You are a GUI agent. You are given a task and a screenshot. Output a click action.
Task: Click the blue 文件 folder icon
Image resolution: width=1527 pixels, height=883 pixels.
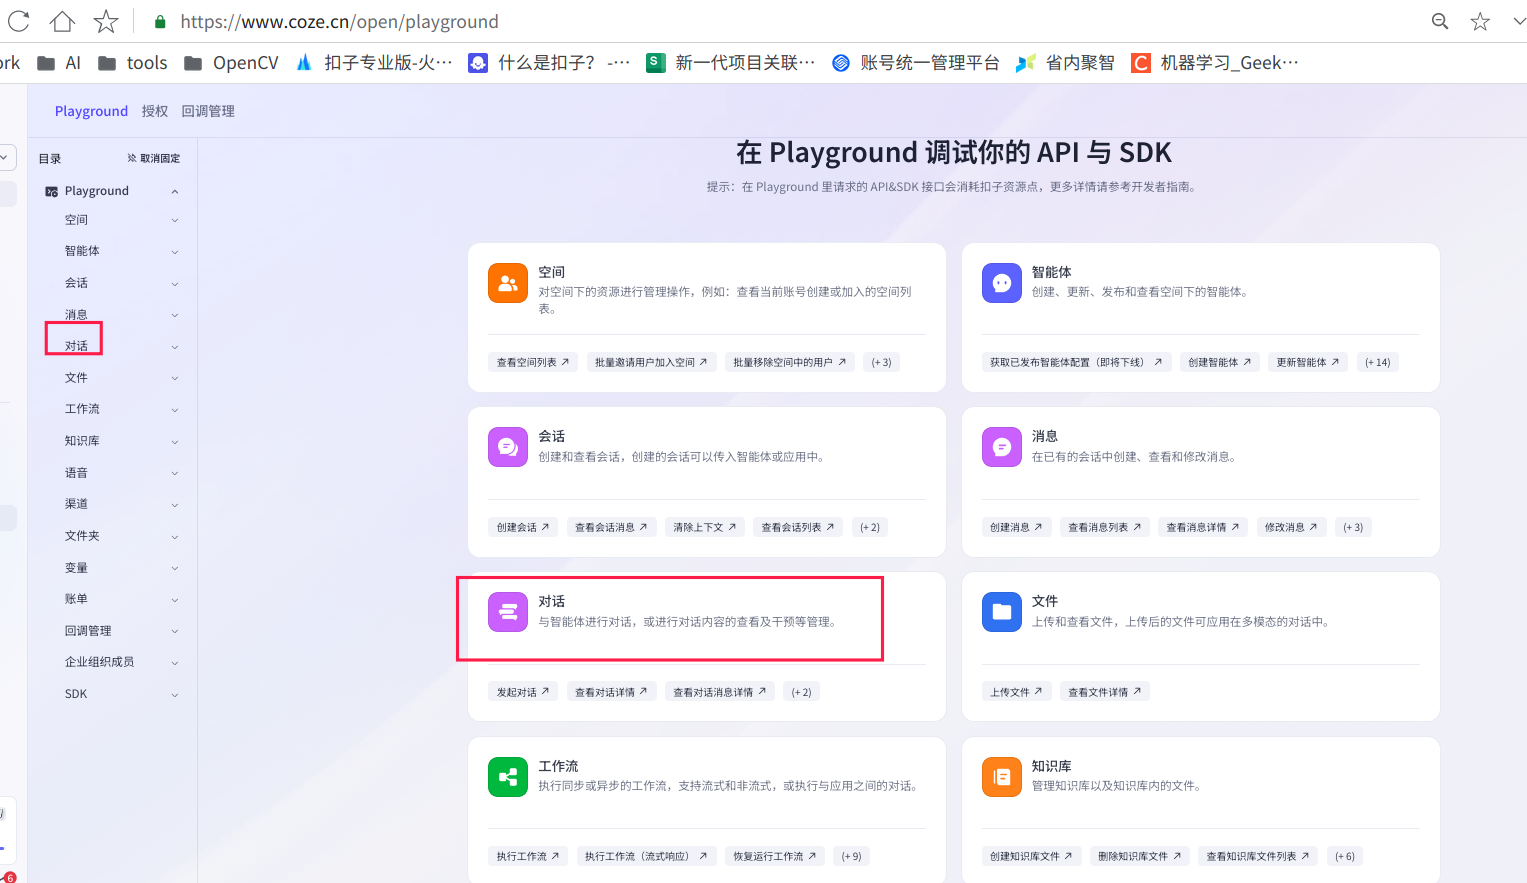coord(1001,611)
